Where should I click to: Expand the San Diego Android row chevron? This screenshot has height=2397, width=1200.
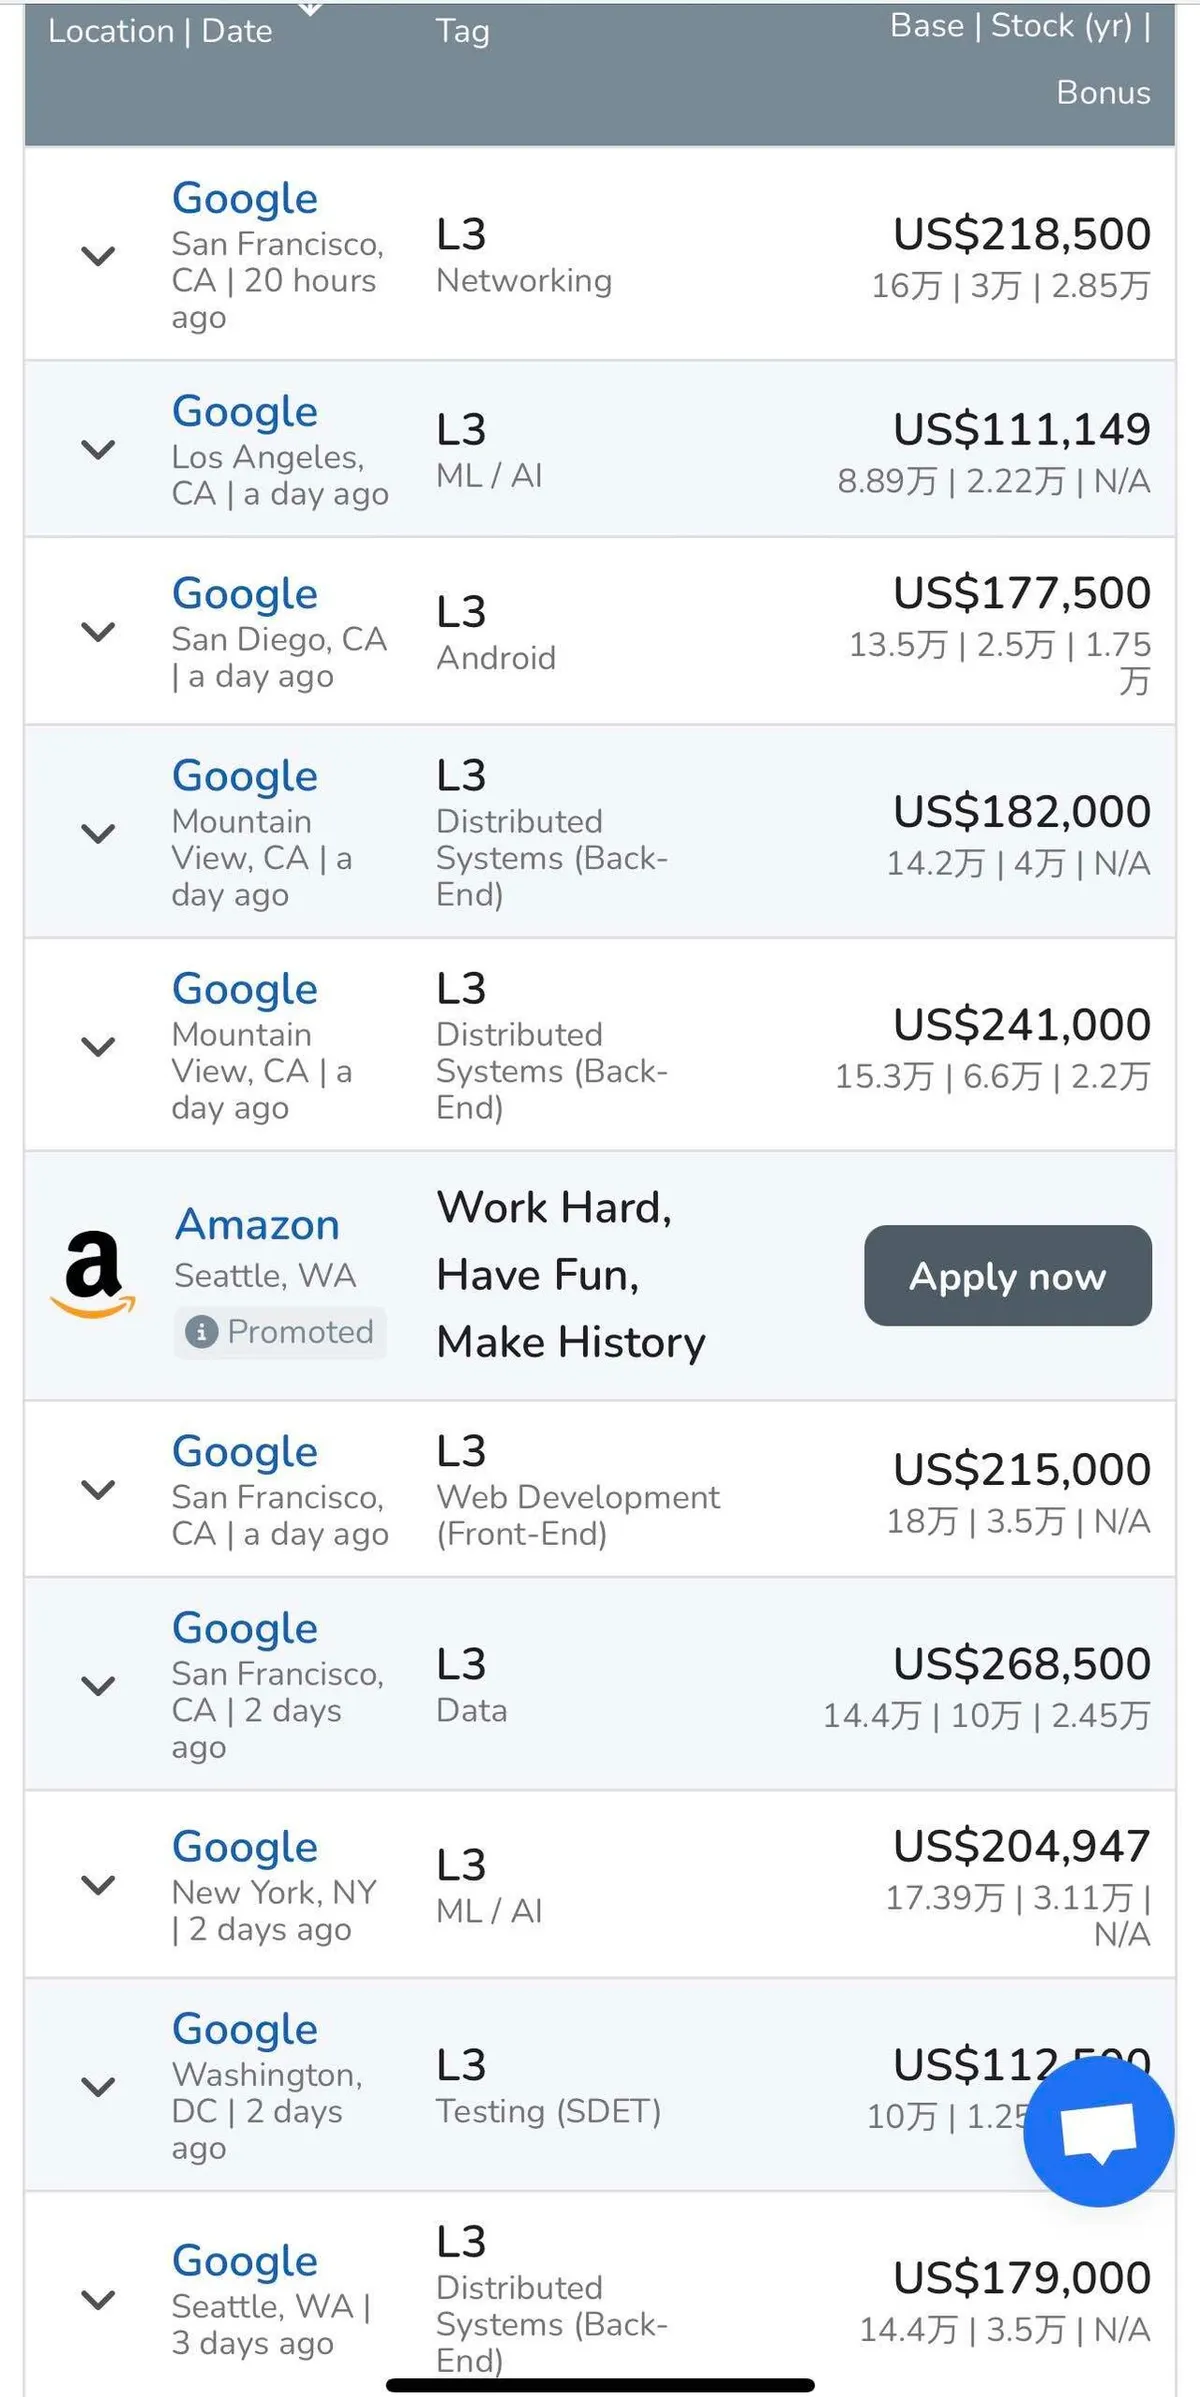tap(98, 632)
